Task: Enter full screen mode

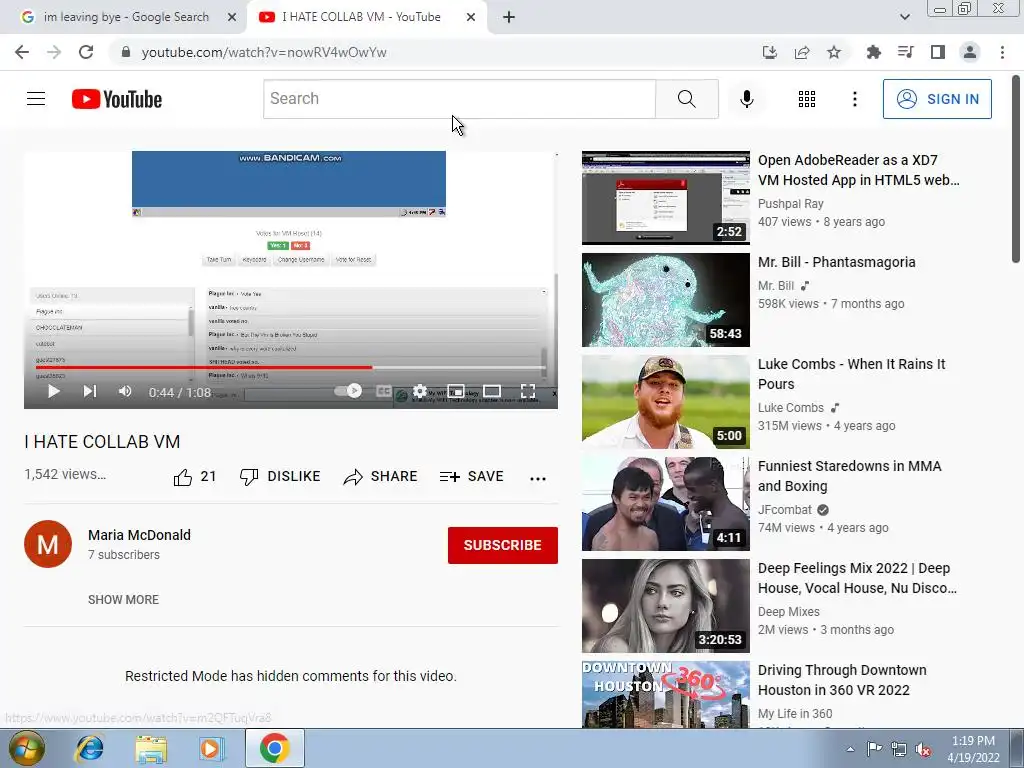Action: pos(528,391)
